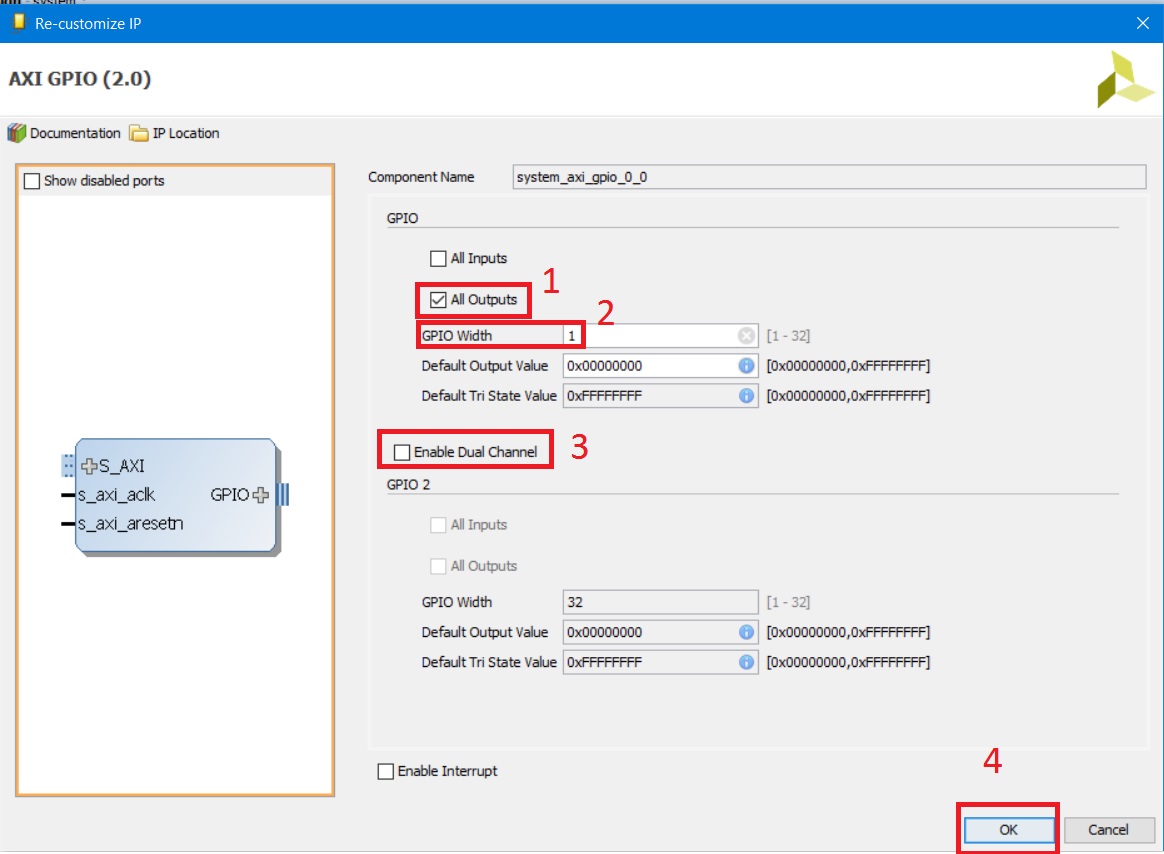Click into the GPIO Width input field
This screenshot has height=854, width=1164.
pyautogui.click(x=650, y=336)
